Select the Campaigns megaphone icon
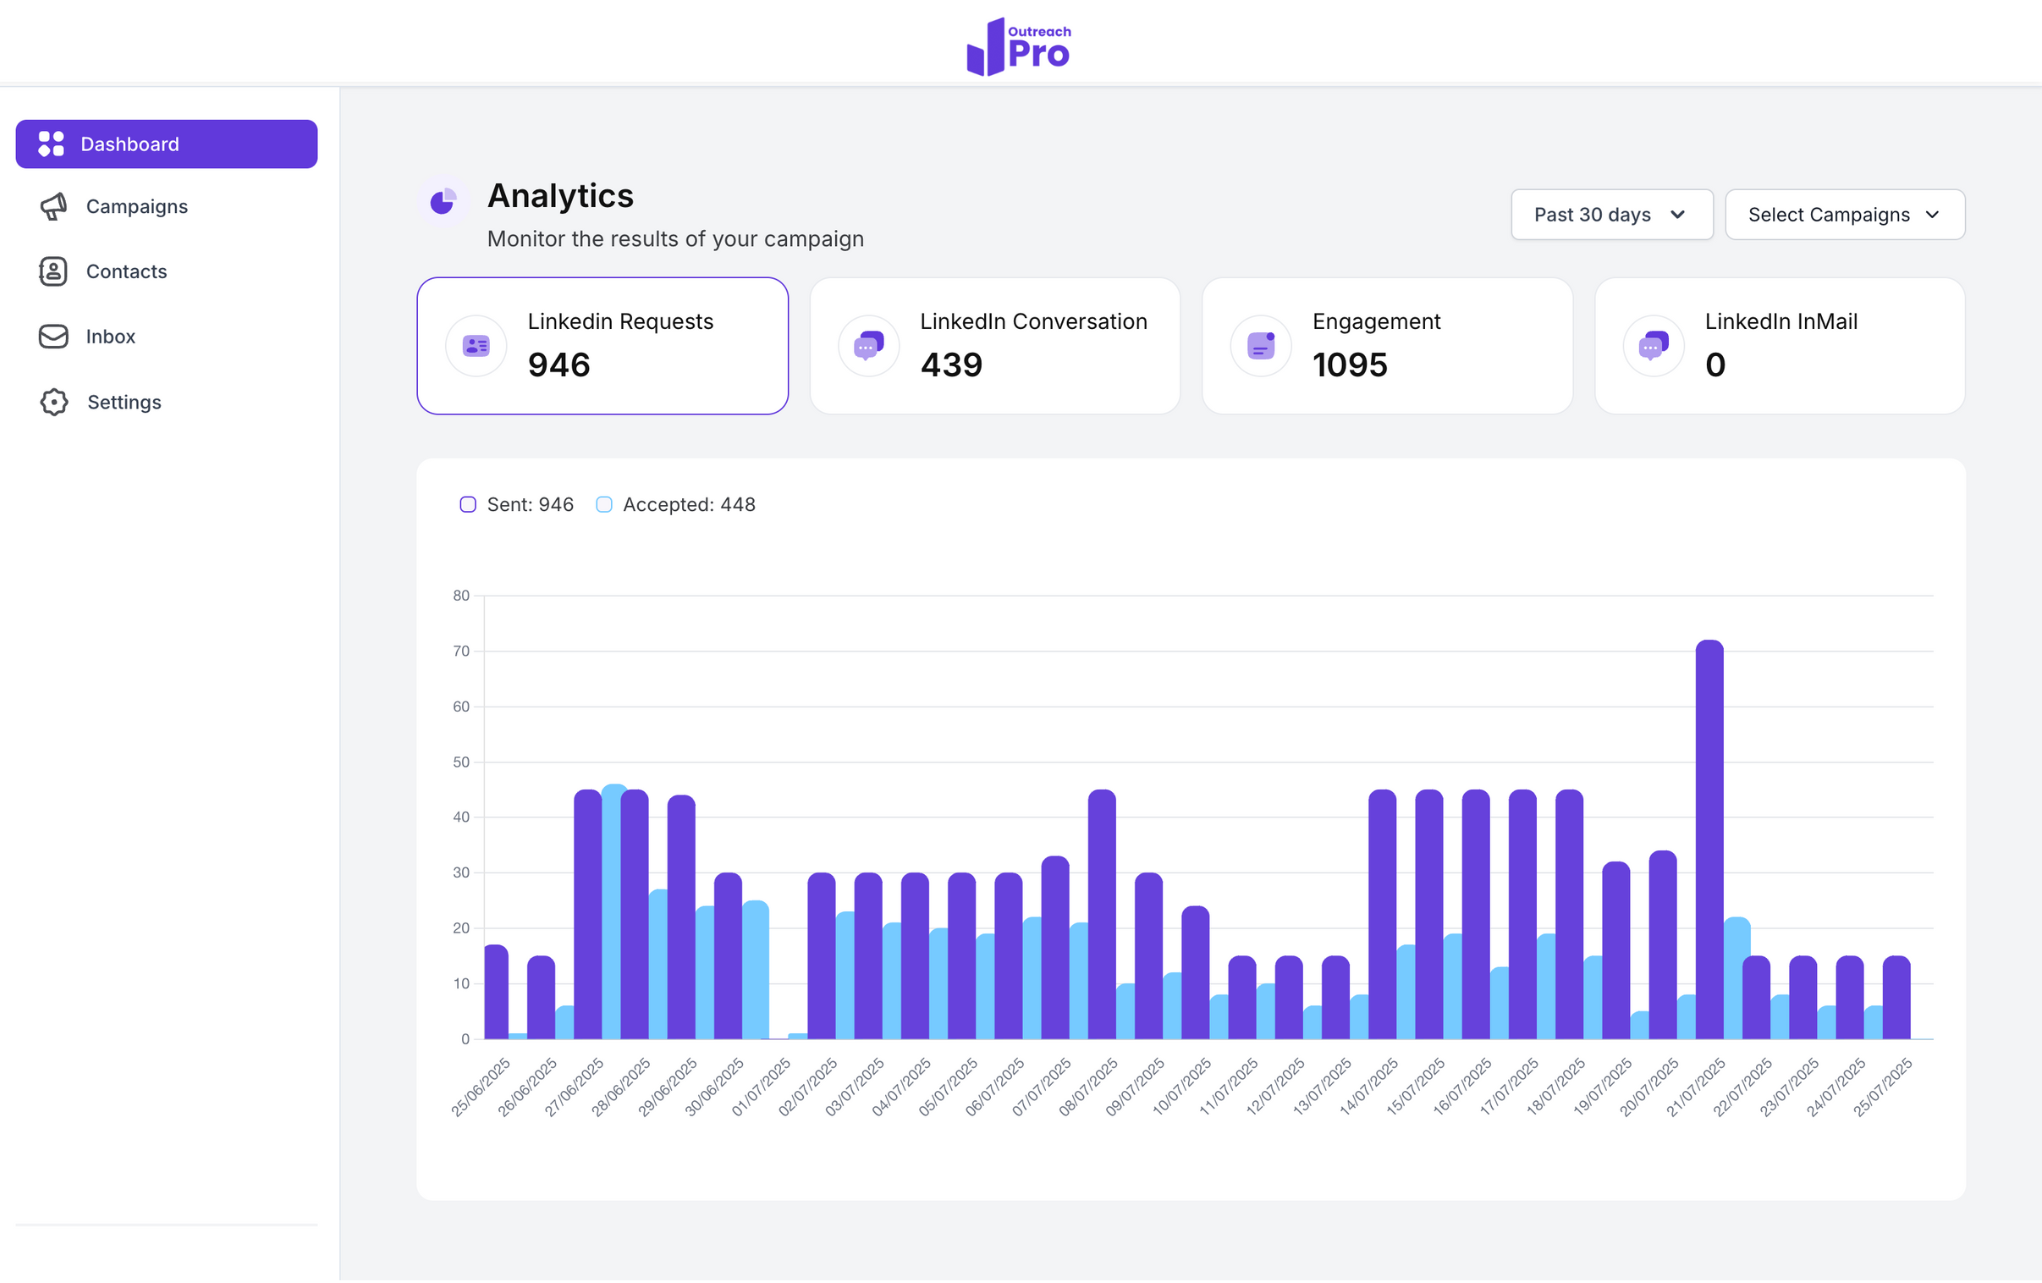 coord(52,206)
